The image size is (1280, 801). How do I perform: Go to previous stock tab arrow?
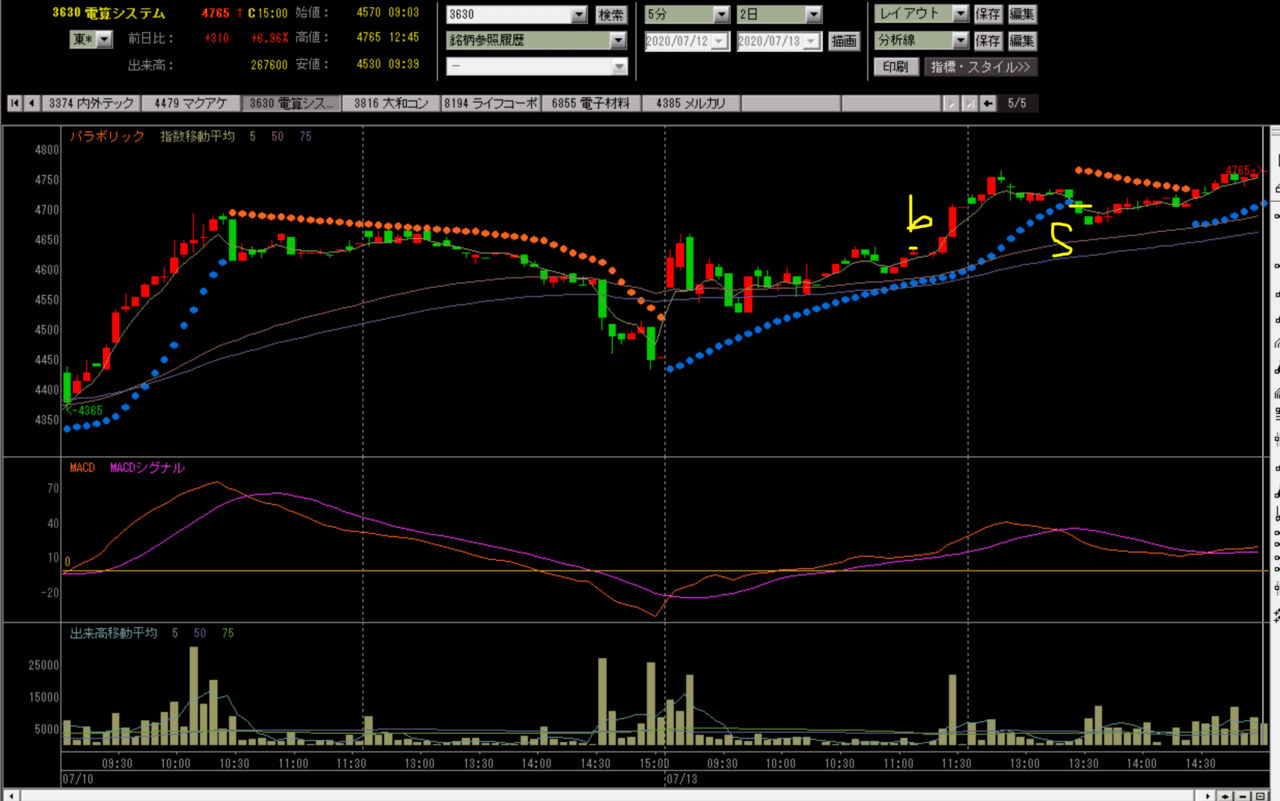pyautogui.click(x=32, y=103)
